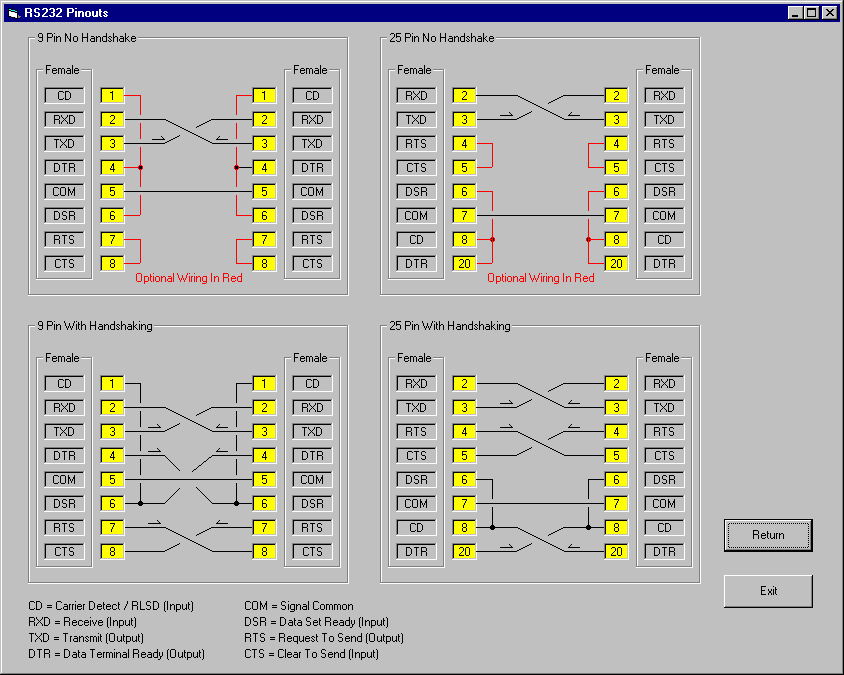This screenshot has width=844, height=675.
Task: Click left pin 7 in 25 Pin With Handshaking
Action: [x=465, y=504]
